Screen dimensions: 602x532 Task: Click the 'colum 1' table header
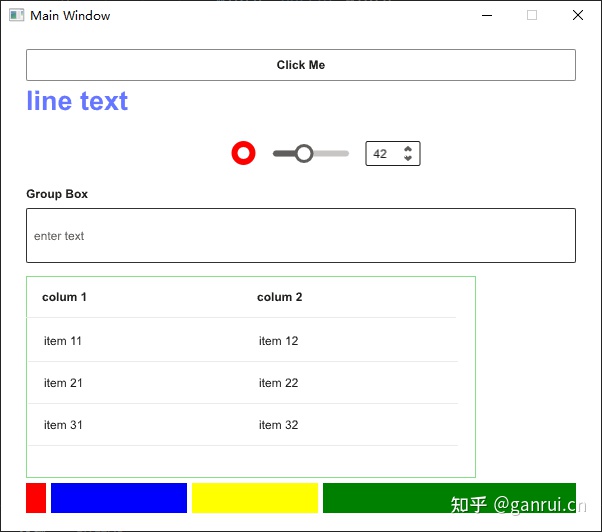[64, 297]
